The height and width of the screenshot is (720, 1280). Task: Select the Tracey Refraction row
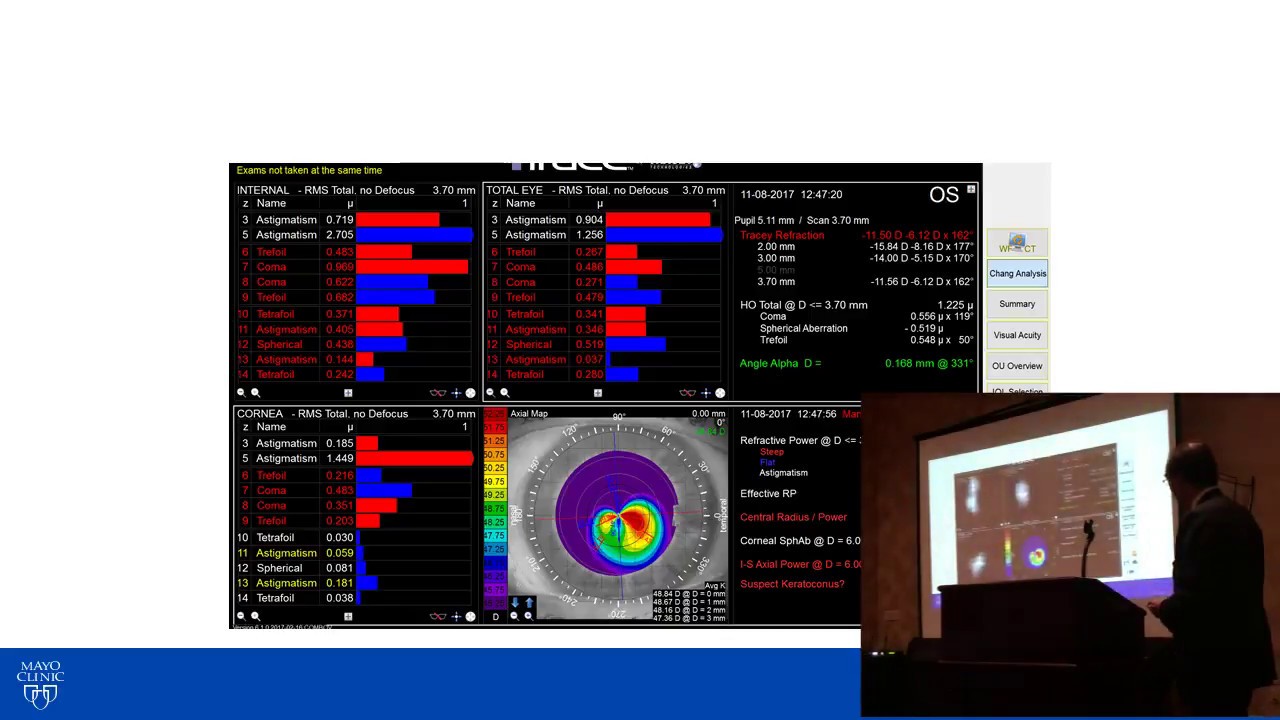(x=856, y=235)
